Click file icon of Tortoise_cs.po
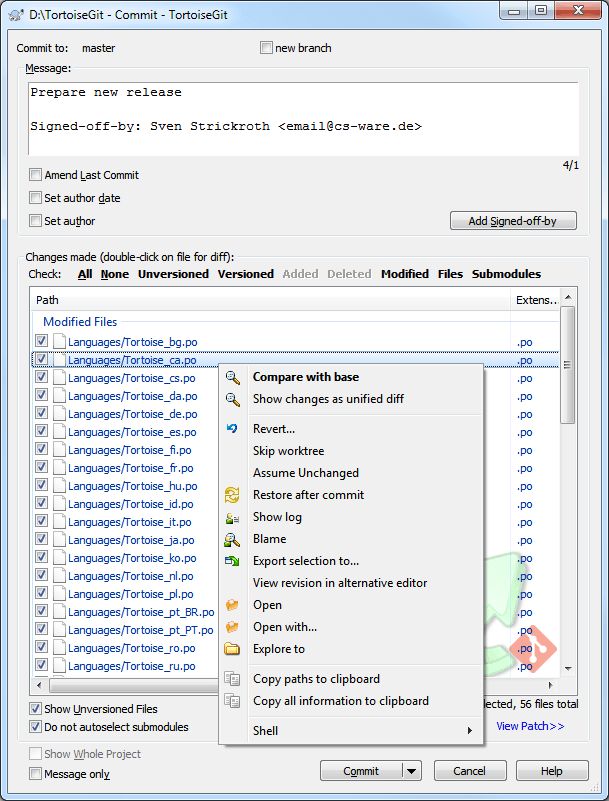The height and width of the screenshot is (801, 609). (60, 378)
